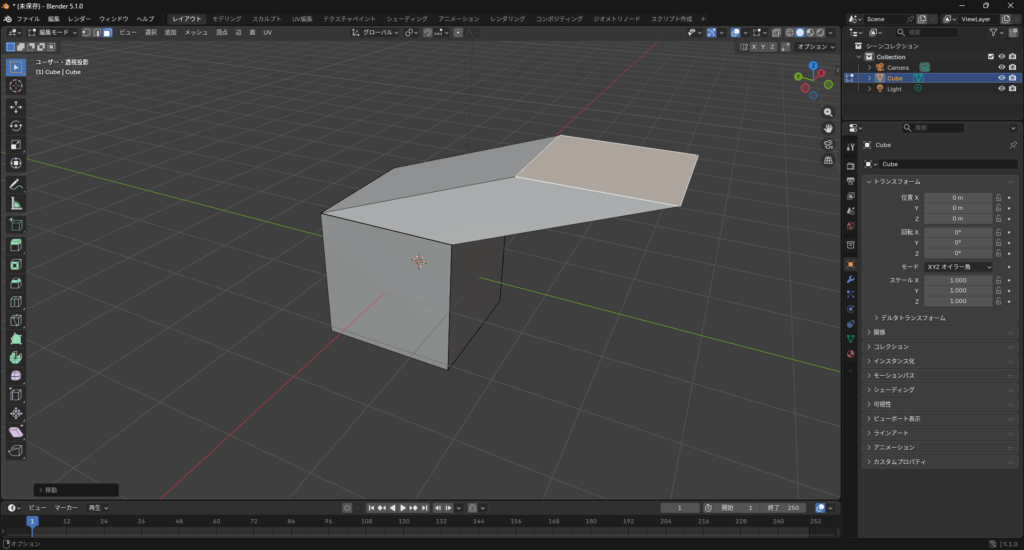The height and width of the screenshot is (550, 1024).
Task: Open the ファイル menu
Action: point(28,19)
